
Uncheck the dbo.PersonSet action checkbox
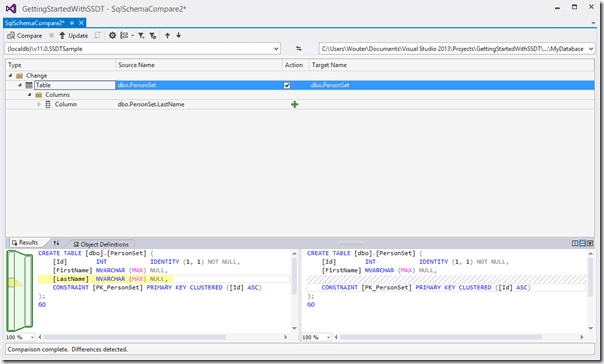click(x=287, y=86)
